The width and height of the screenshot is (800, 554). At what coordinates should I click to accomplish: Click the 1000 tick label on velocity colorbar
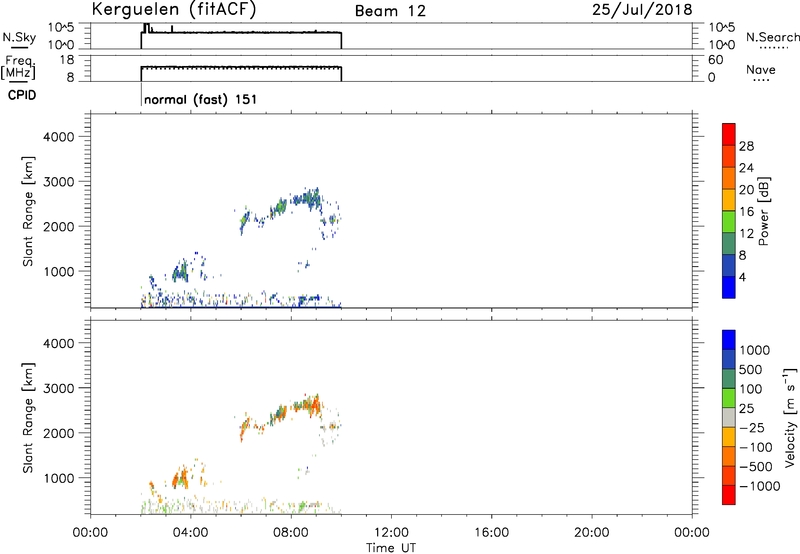coord(755,350)
